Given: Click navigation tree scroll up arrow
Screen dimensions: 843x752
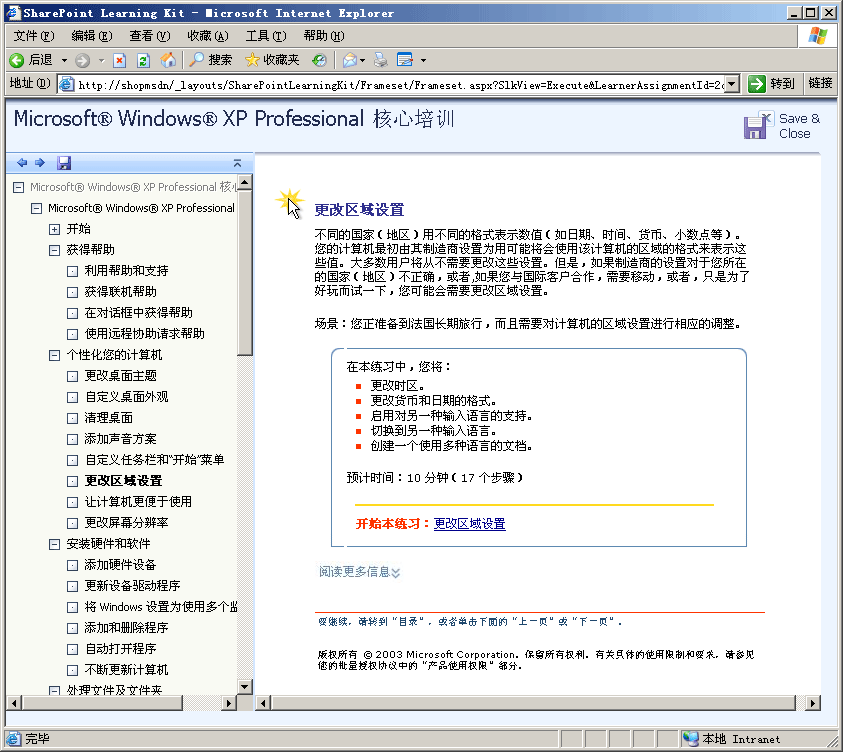Looking at the screenshot, I should (245, 183).
